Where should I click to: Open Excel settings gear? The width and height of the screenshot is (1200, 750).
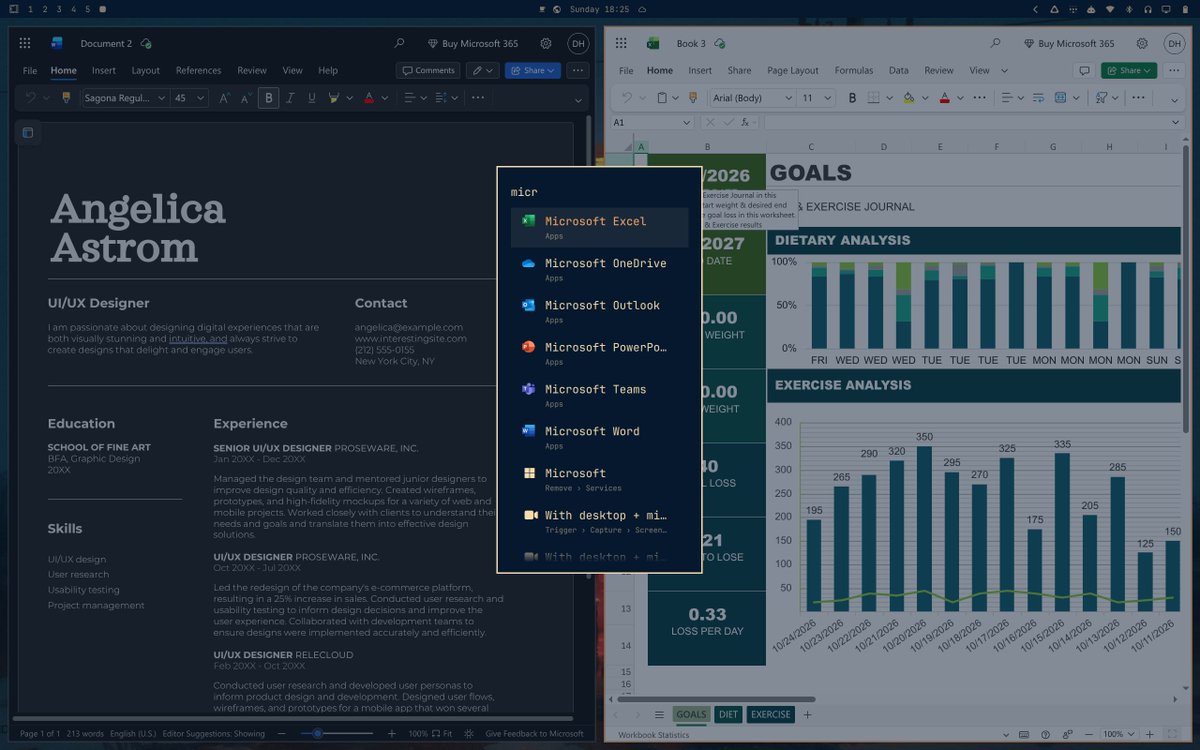[1142, 43]
